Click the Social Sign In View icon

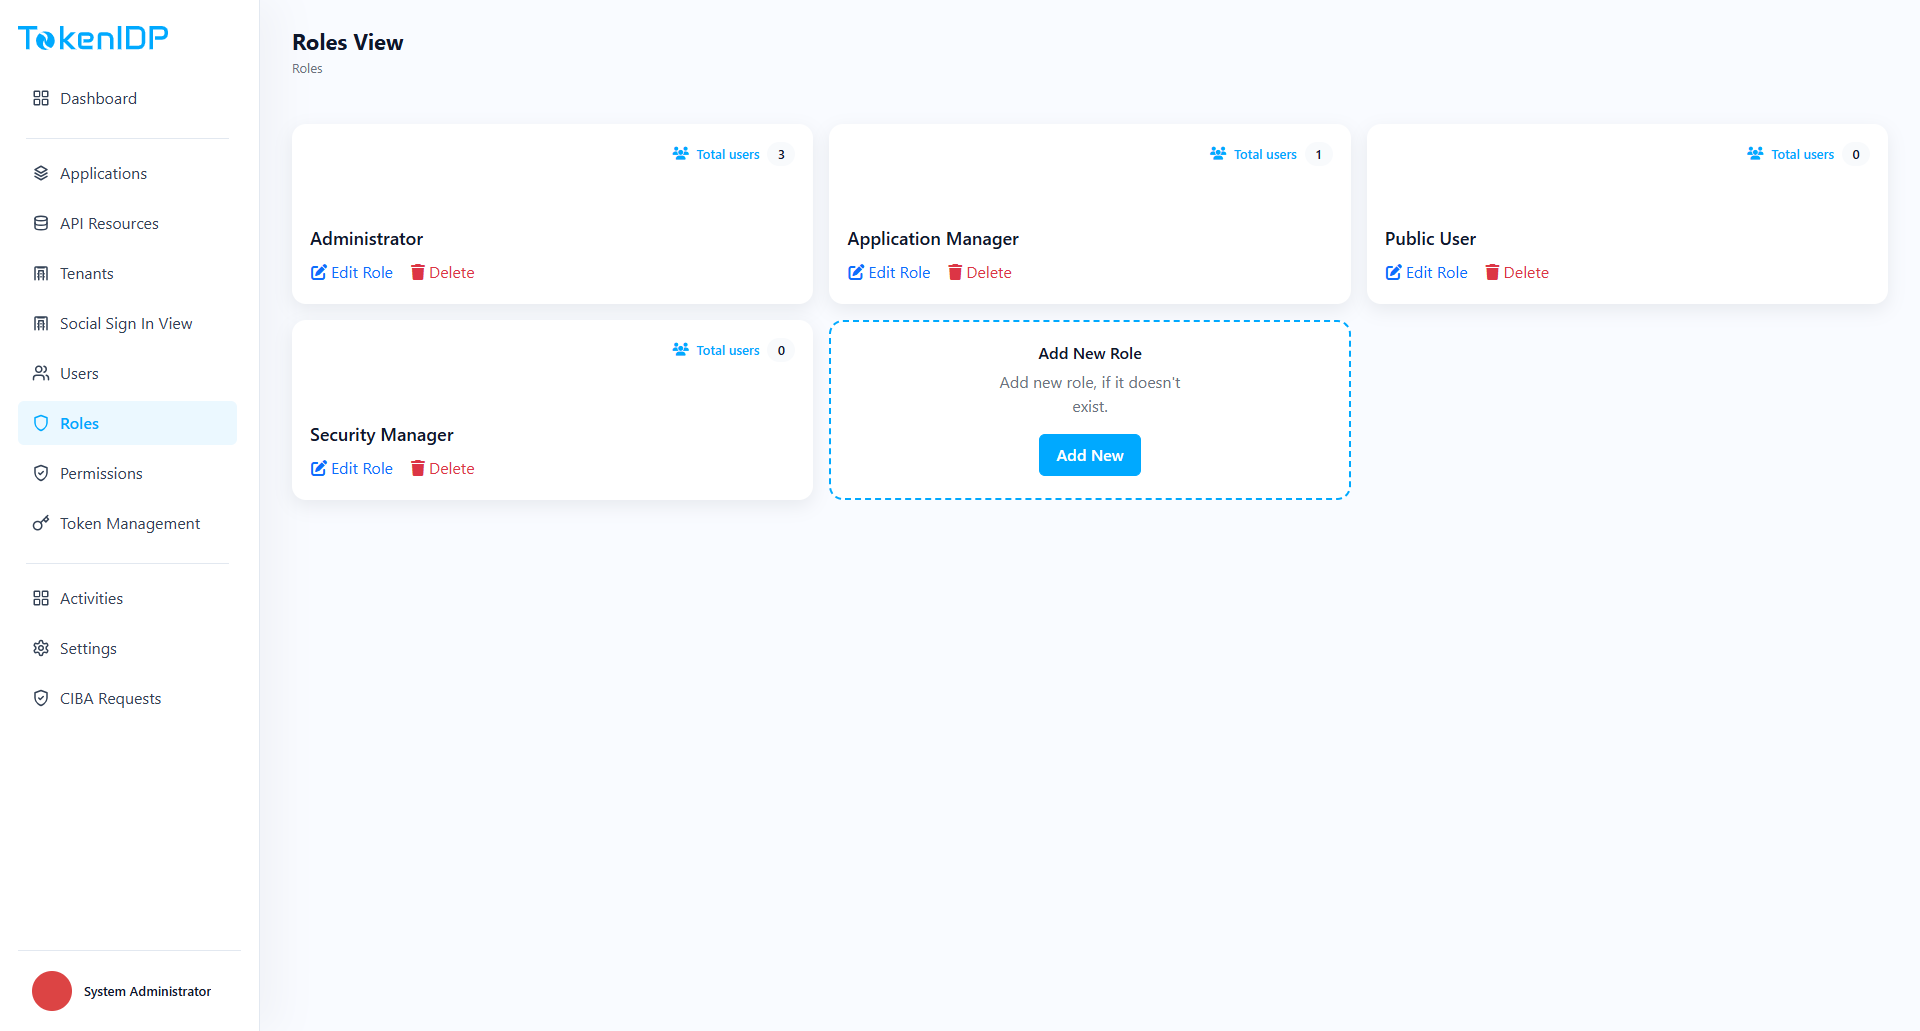(x=41, y=323)
